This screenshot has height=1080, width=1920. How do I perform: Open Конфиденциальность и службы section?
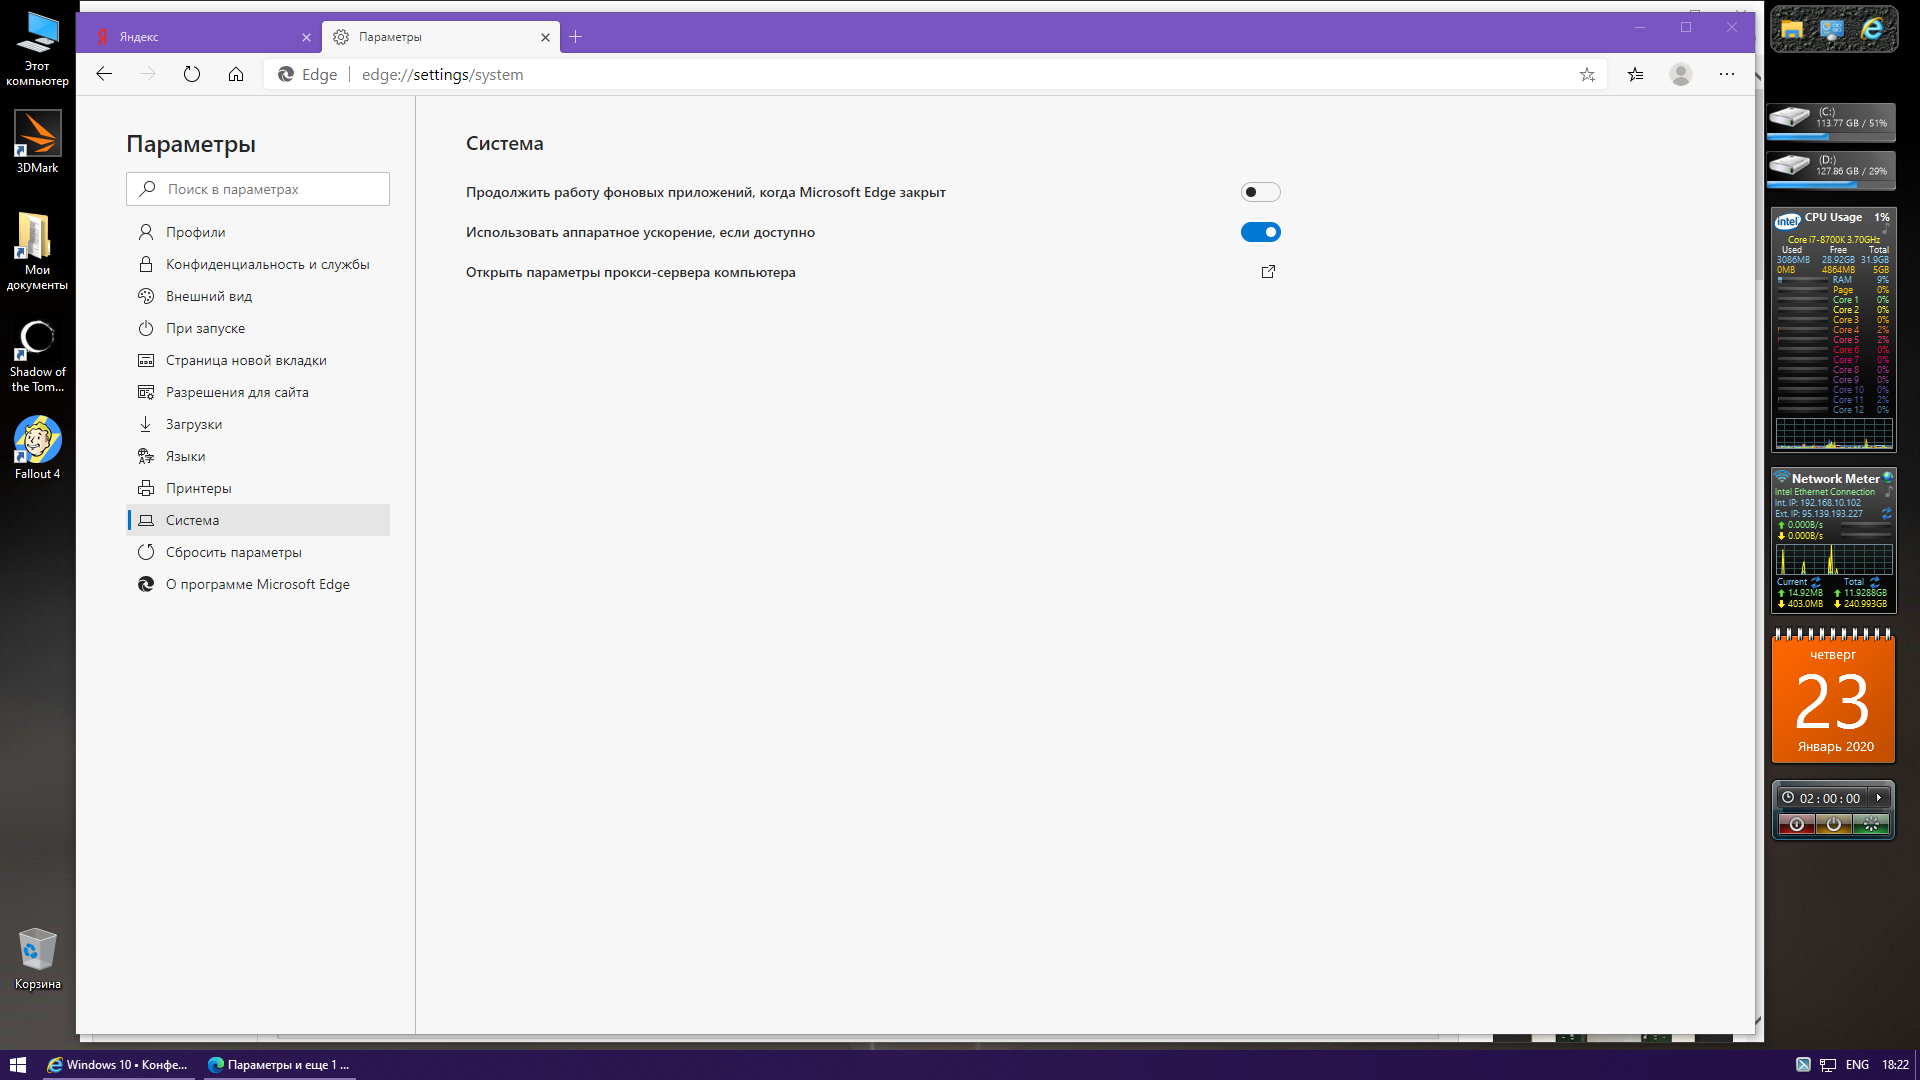(x=267, y=264)
